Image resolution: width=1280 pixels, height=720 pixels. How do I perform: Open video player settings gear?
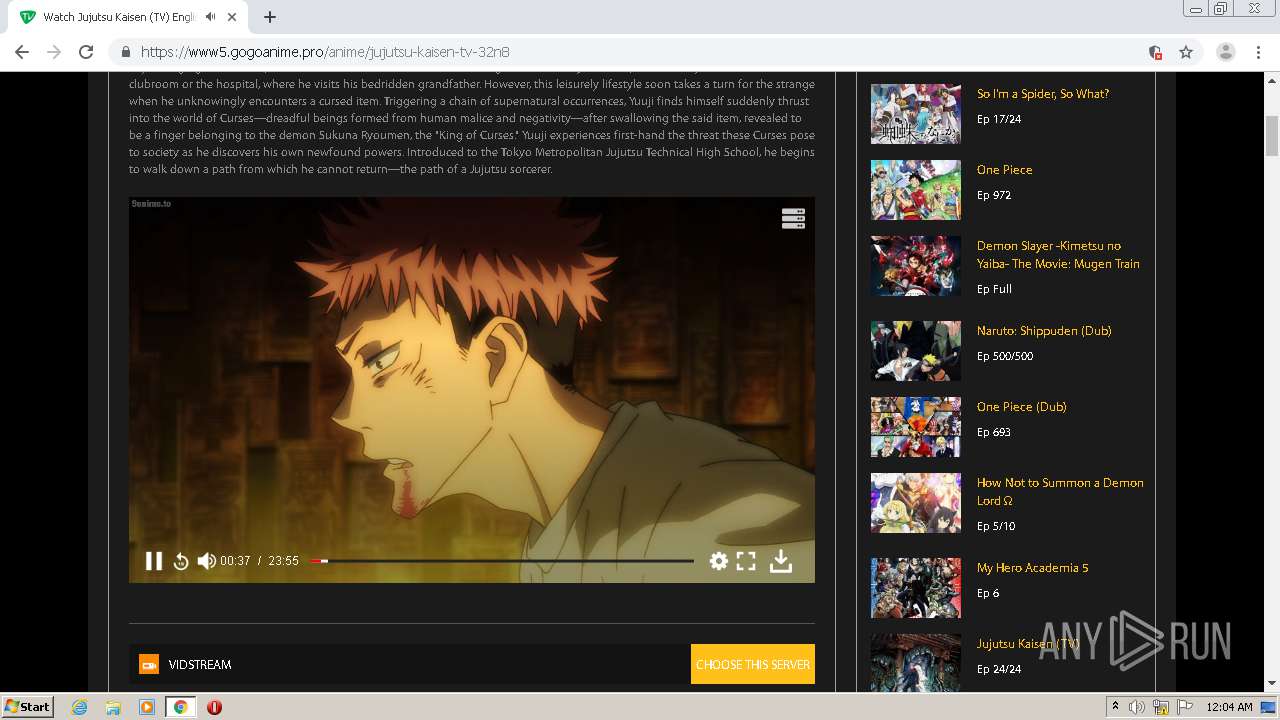(718, 561)
